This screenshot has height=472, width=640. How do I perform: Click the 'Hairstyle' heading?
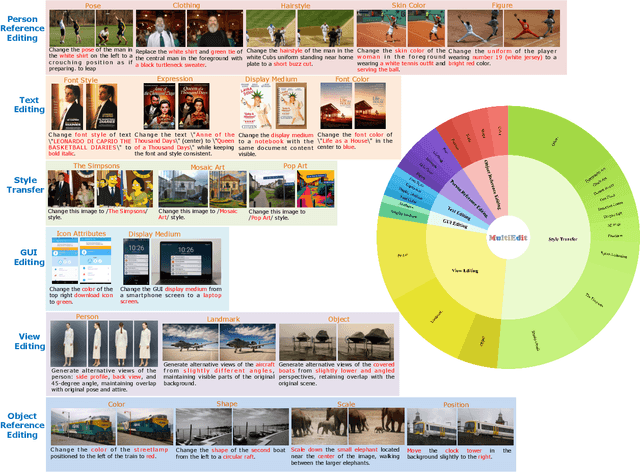295,6
